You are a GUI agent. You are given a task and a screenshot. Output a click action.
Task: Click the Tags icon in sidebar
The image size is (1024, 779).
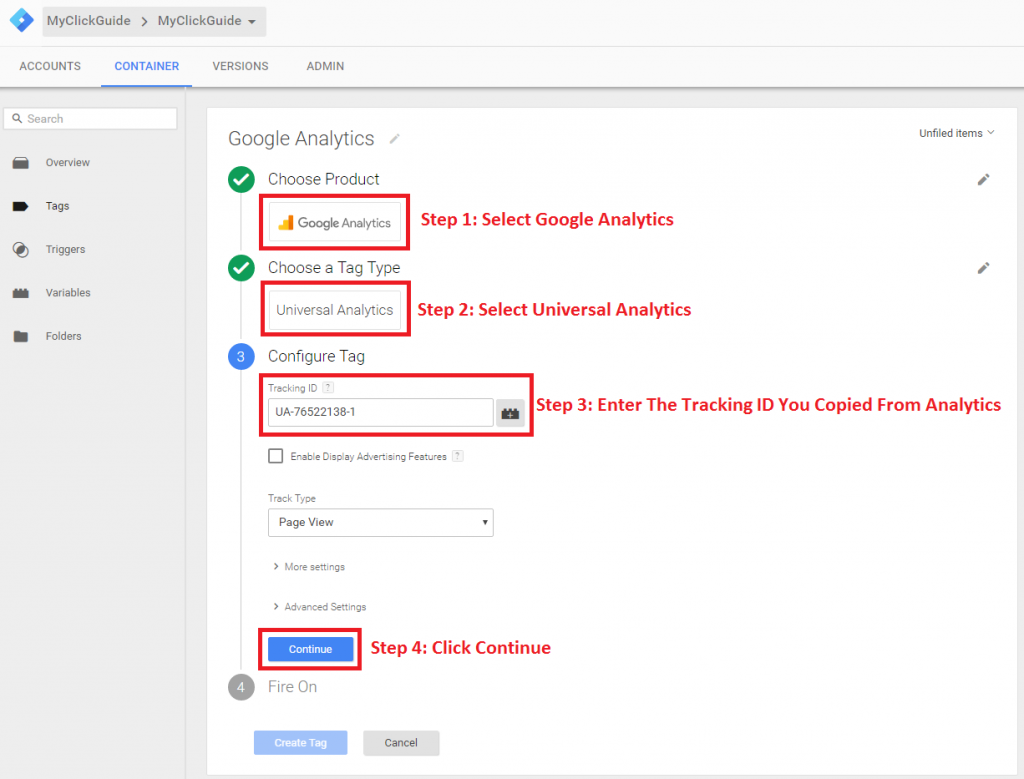pos(20,206)
